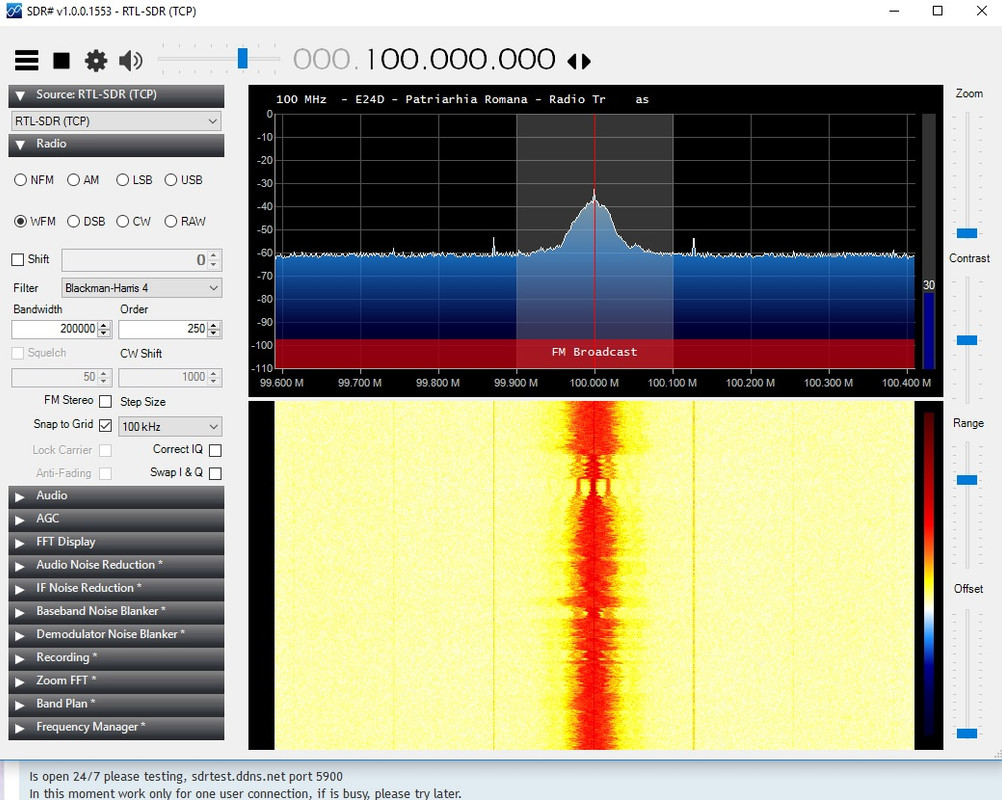This screenshot has height=800, width=1002.
Task: Click the left tuning arrow beside frequency
Action: pyautogui.click(x=572, y=61)
